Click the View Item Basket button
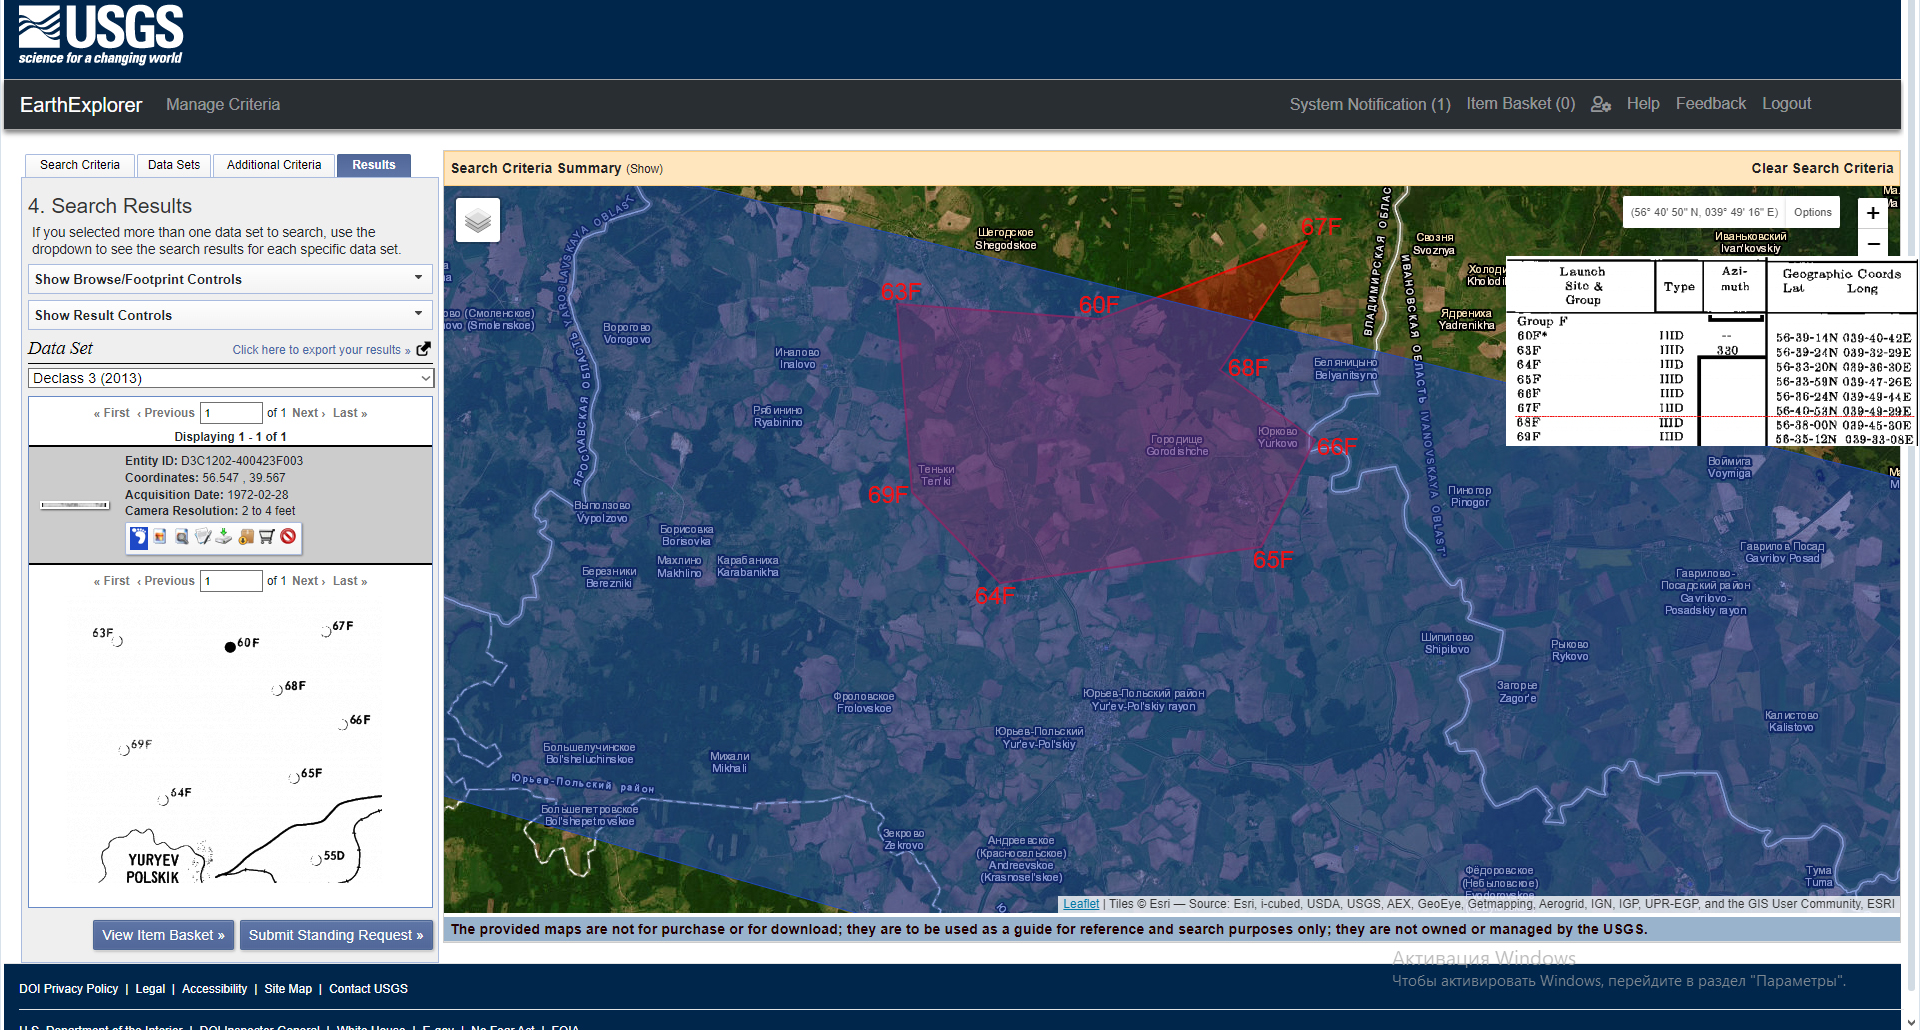The width and height of the screenshot is (1920, 1030). pyautogui.click(x=163, y=935)
